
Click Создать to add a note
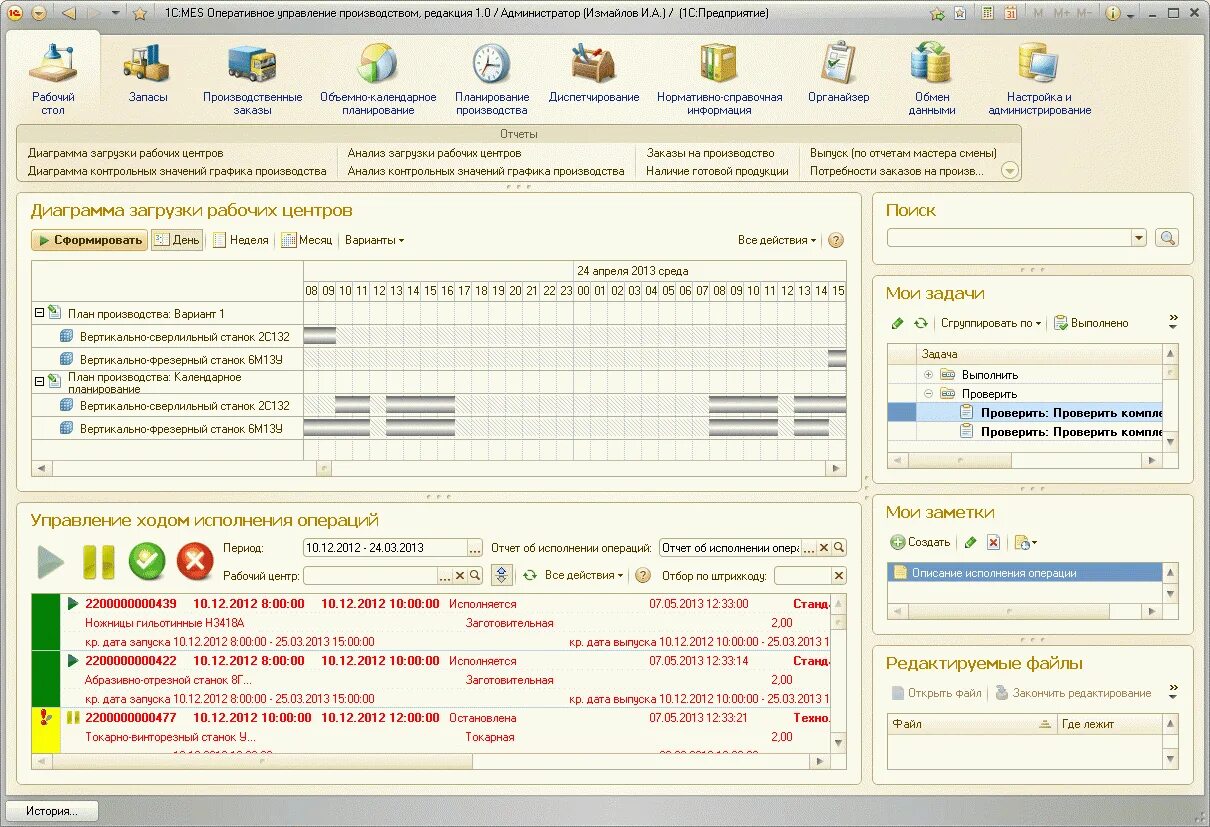click(x=920, y=542)
